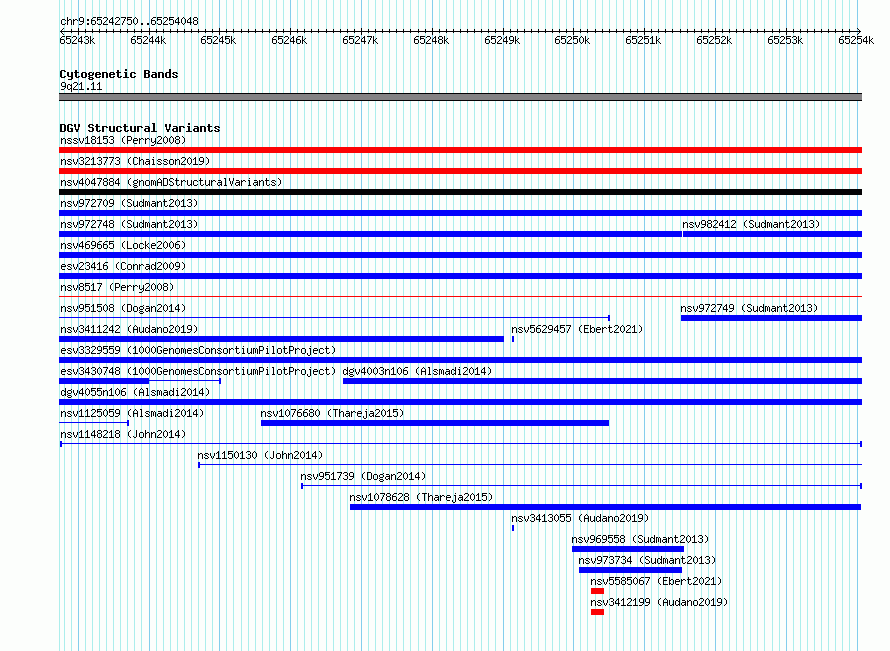
Task: Click the tiny blue nsv5629457 marker
Action: (x=513, y=339)
